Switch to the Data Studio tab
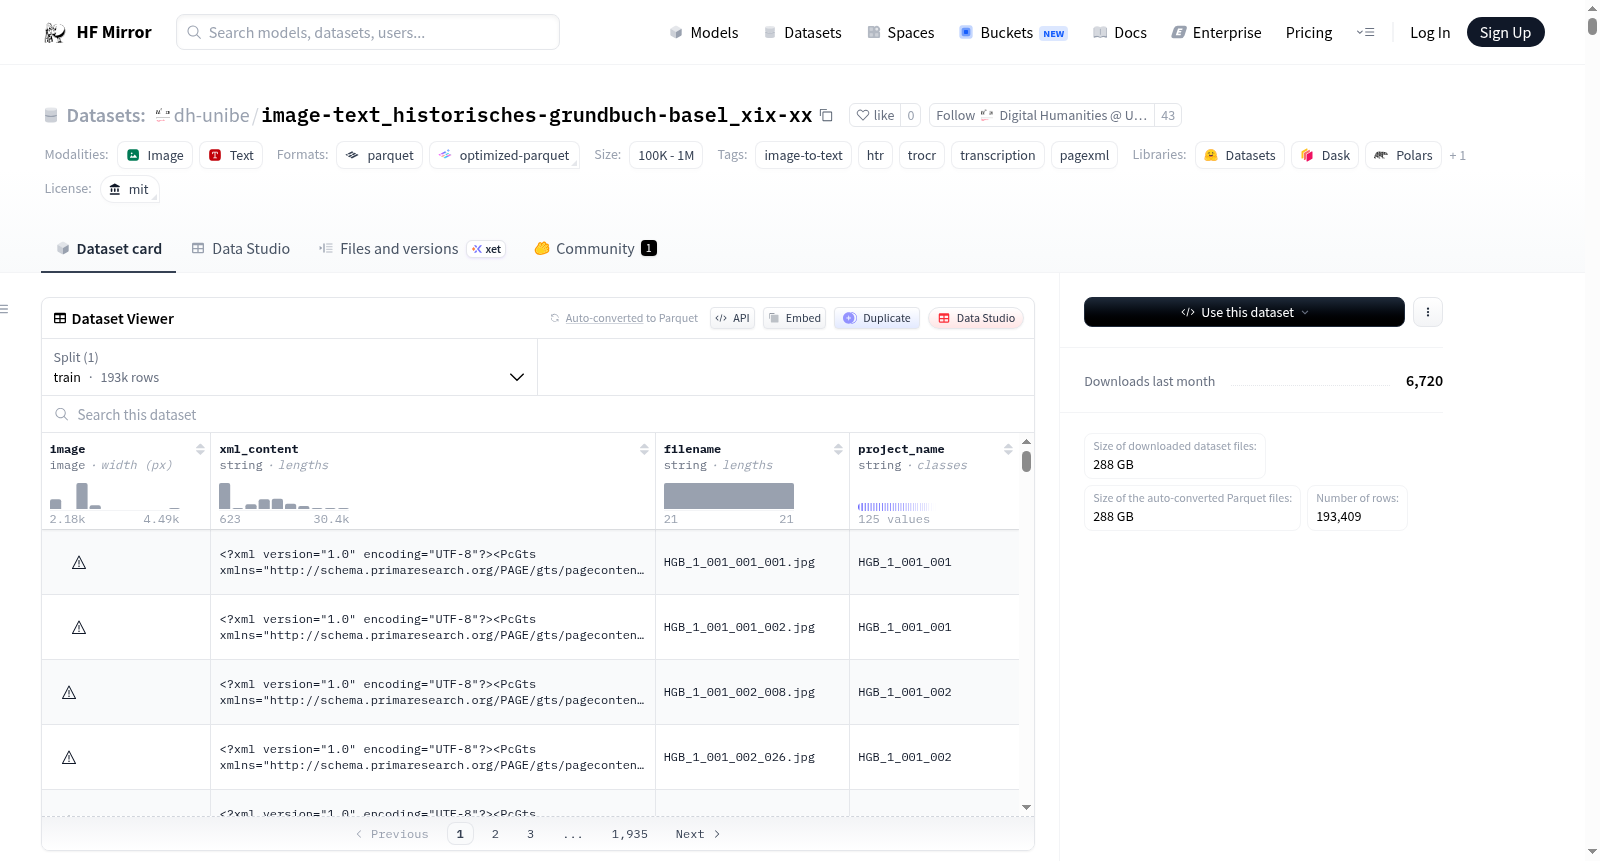This screenshot has height=861, width=1600. pyautogui.click(x=241, y=248)
